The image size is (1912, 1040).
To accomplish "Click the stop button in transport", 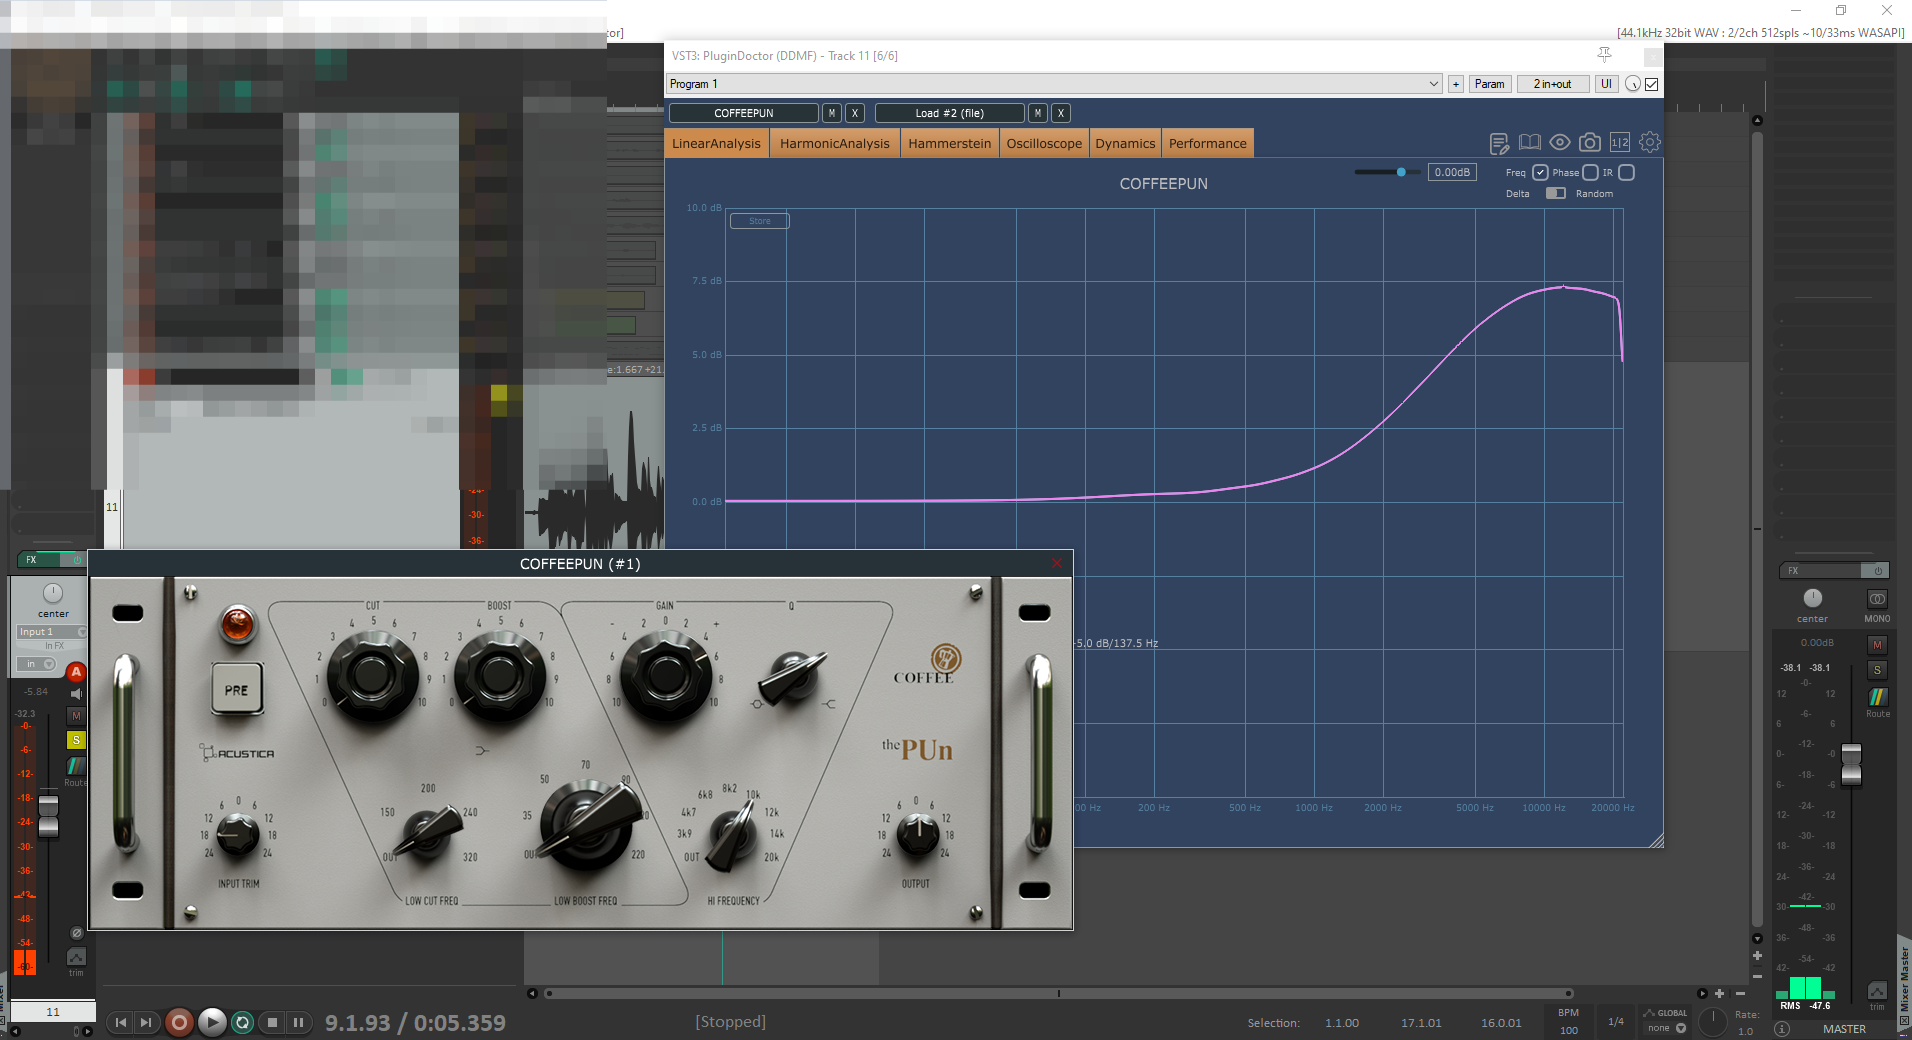I will point(272,1022).
